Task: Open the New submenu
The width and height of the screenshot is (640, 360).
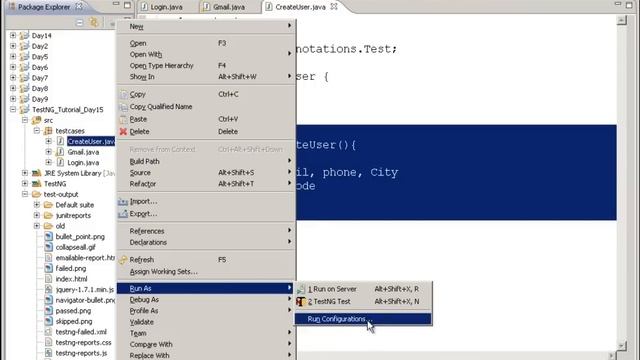Action: pos(206,26)
